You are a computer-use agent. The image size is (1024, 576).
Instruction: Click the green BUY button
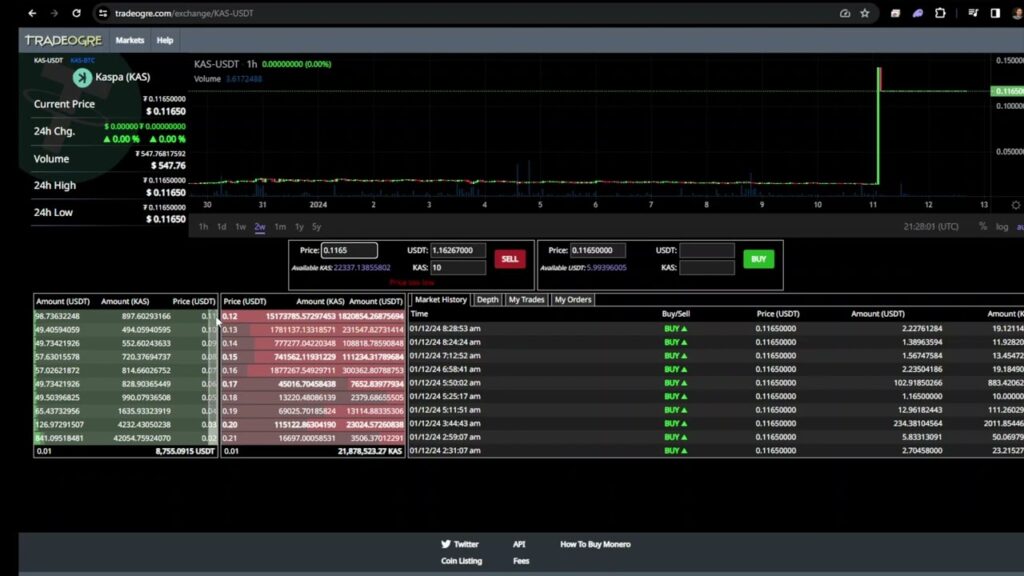[x=758, y=259]
